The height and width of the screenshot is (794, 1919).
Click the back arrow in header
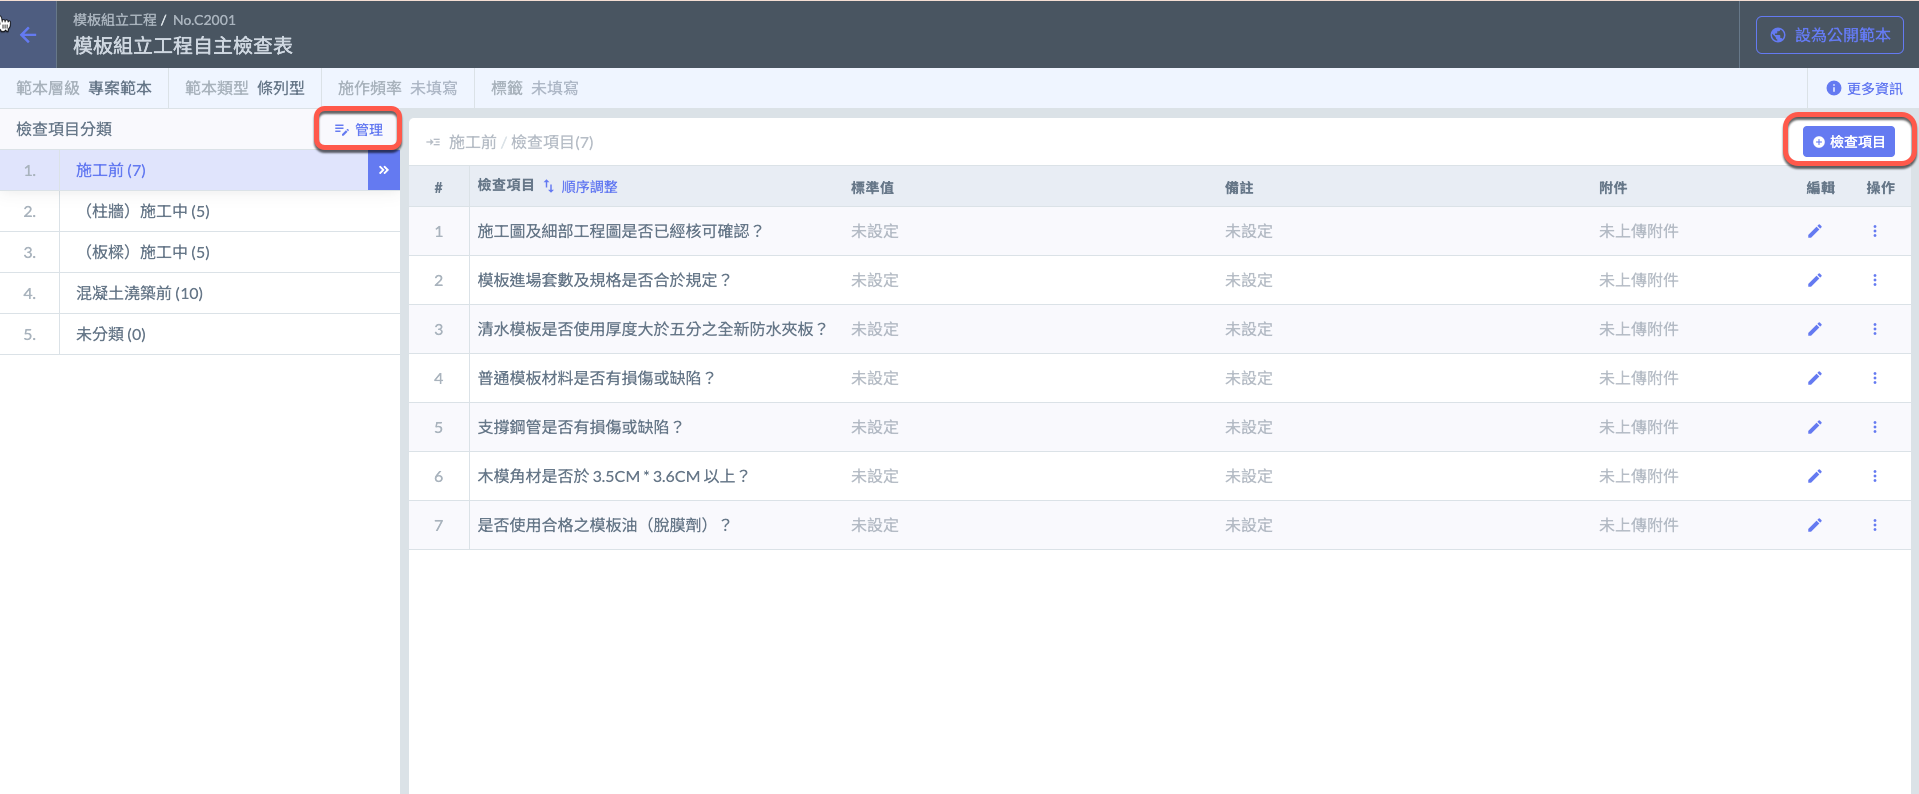point(28,35)
